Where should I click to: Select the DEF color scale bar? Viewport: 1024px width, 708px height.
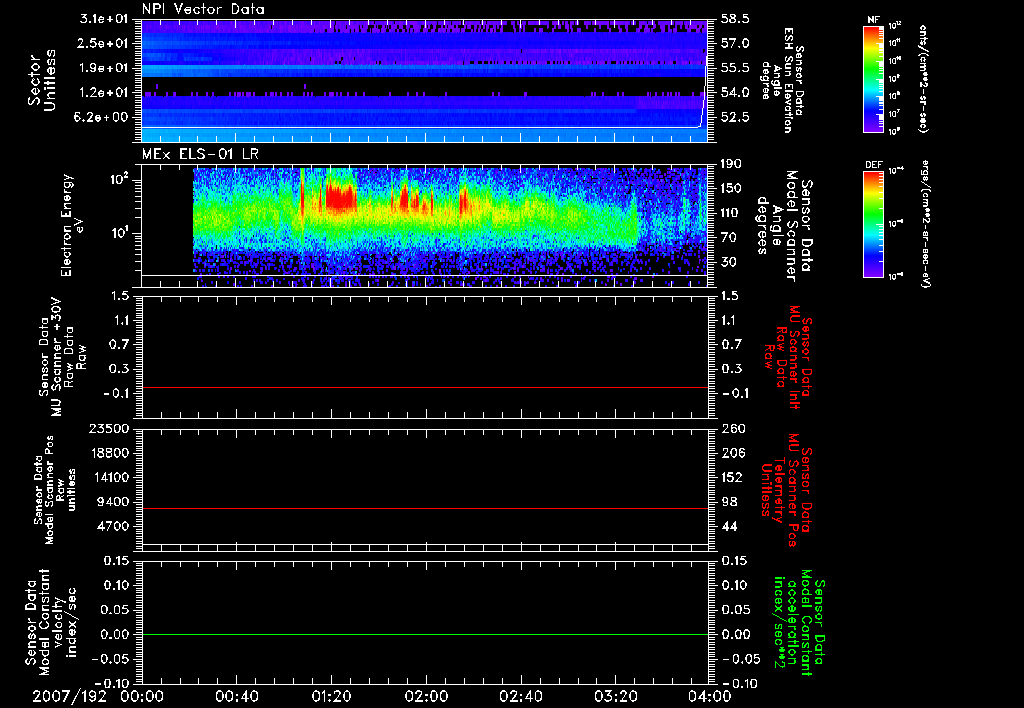click(873, 224)
